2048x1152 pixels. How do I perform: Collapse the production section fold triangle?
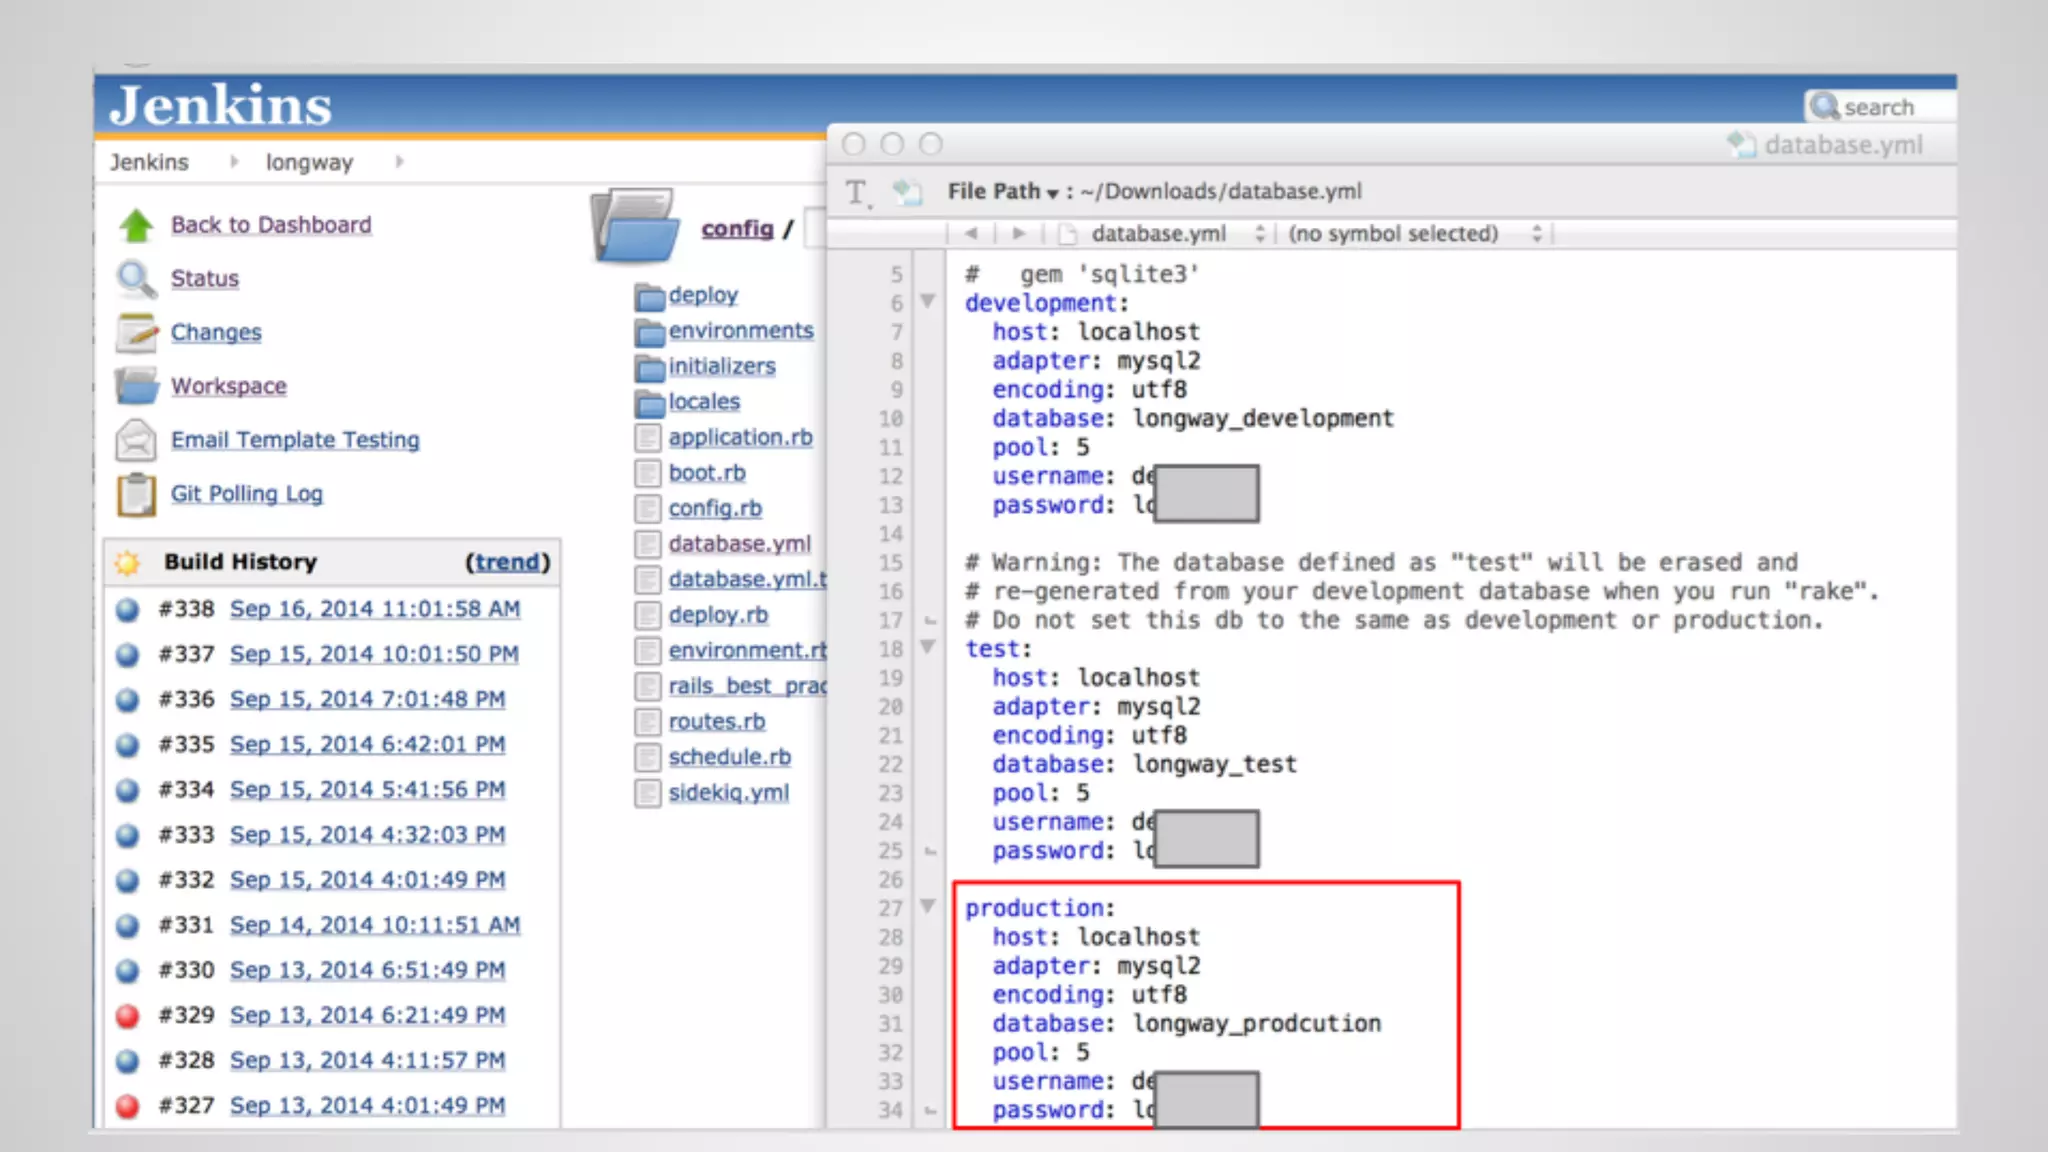927,906
